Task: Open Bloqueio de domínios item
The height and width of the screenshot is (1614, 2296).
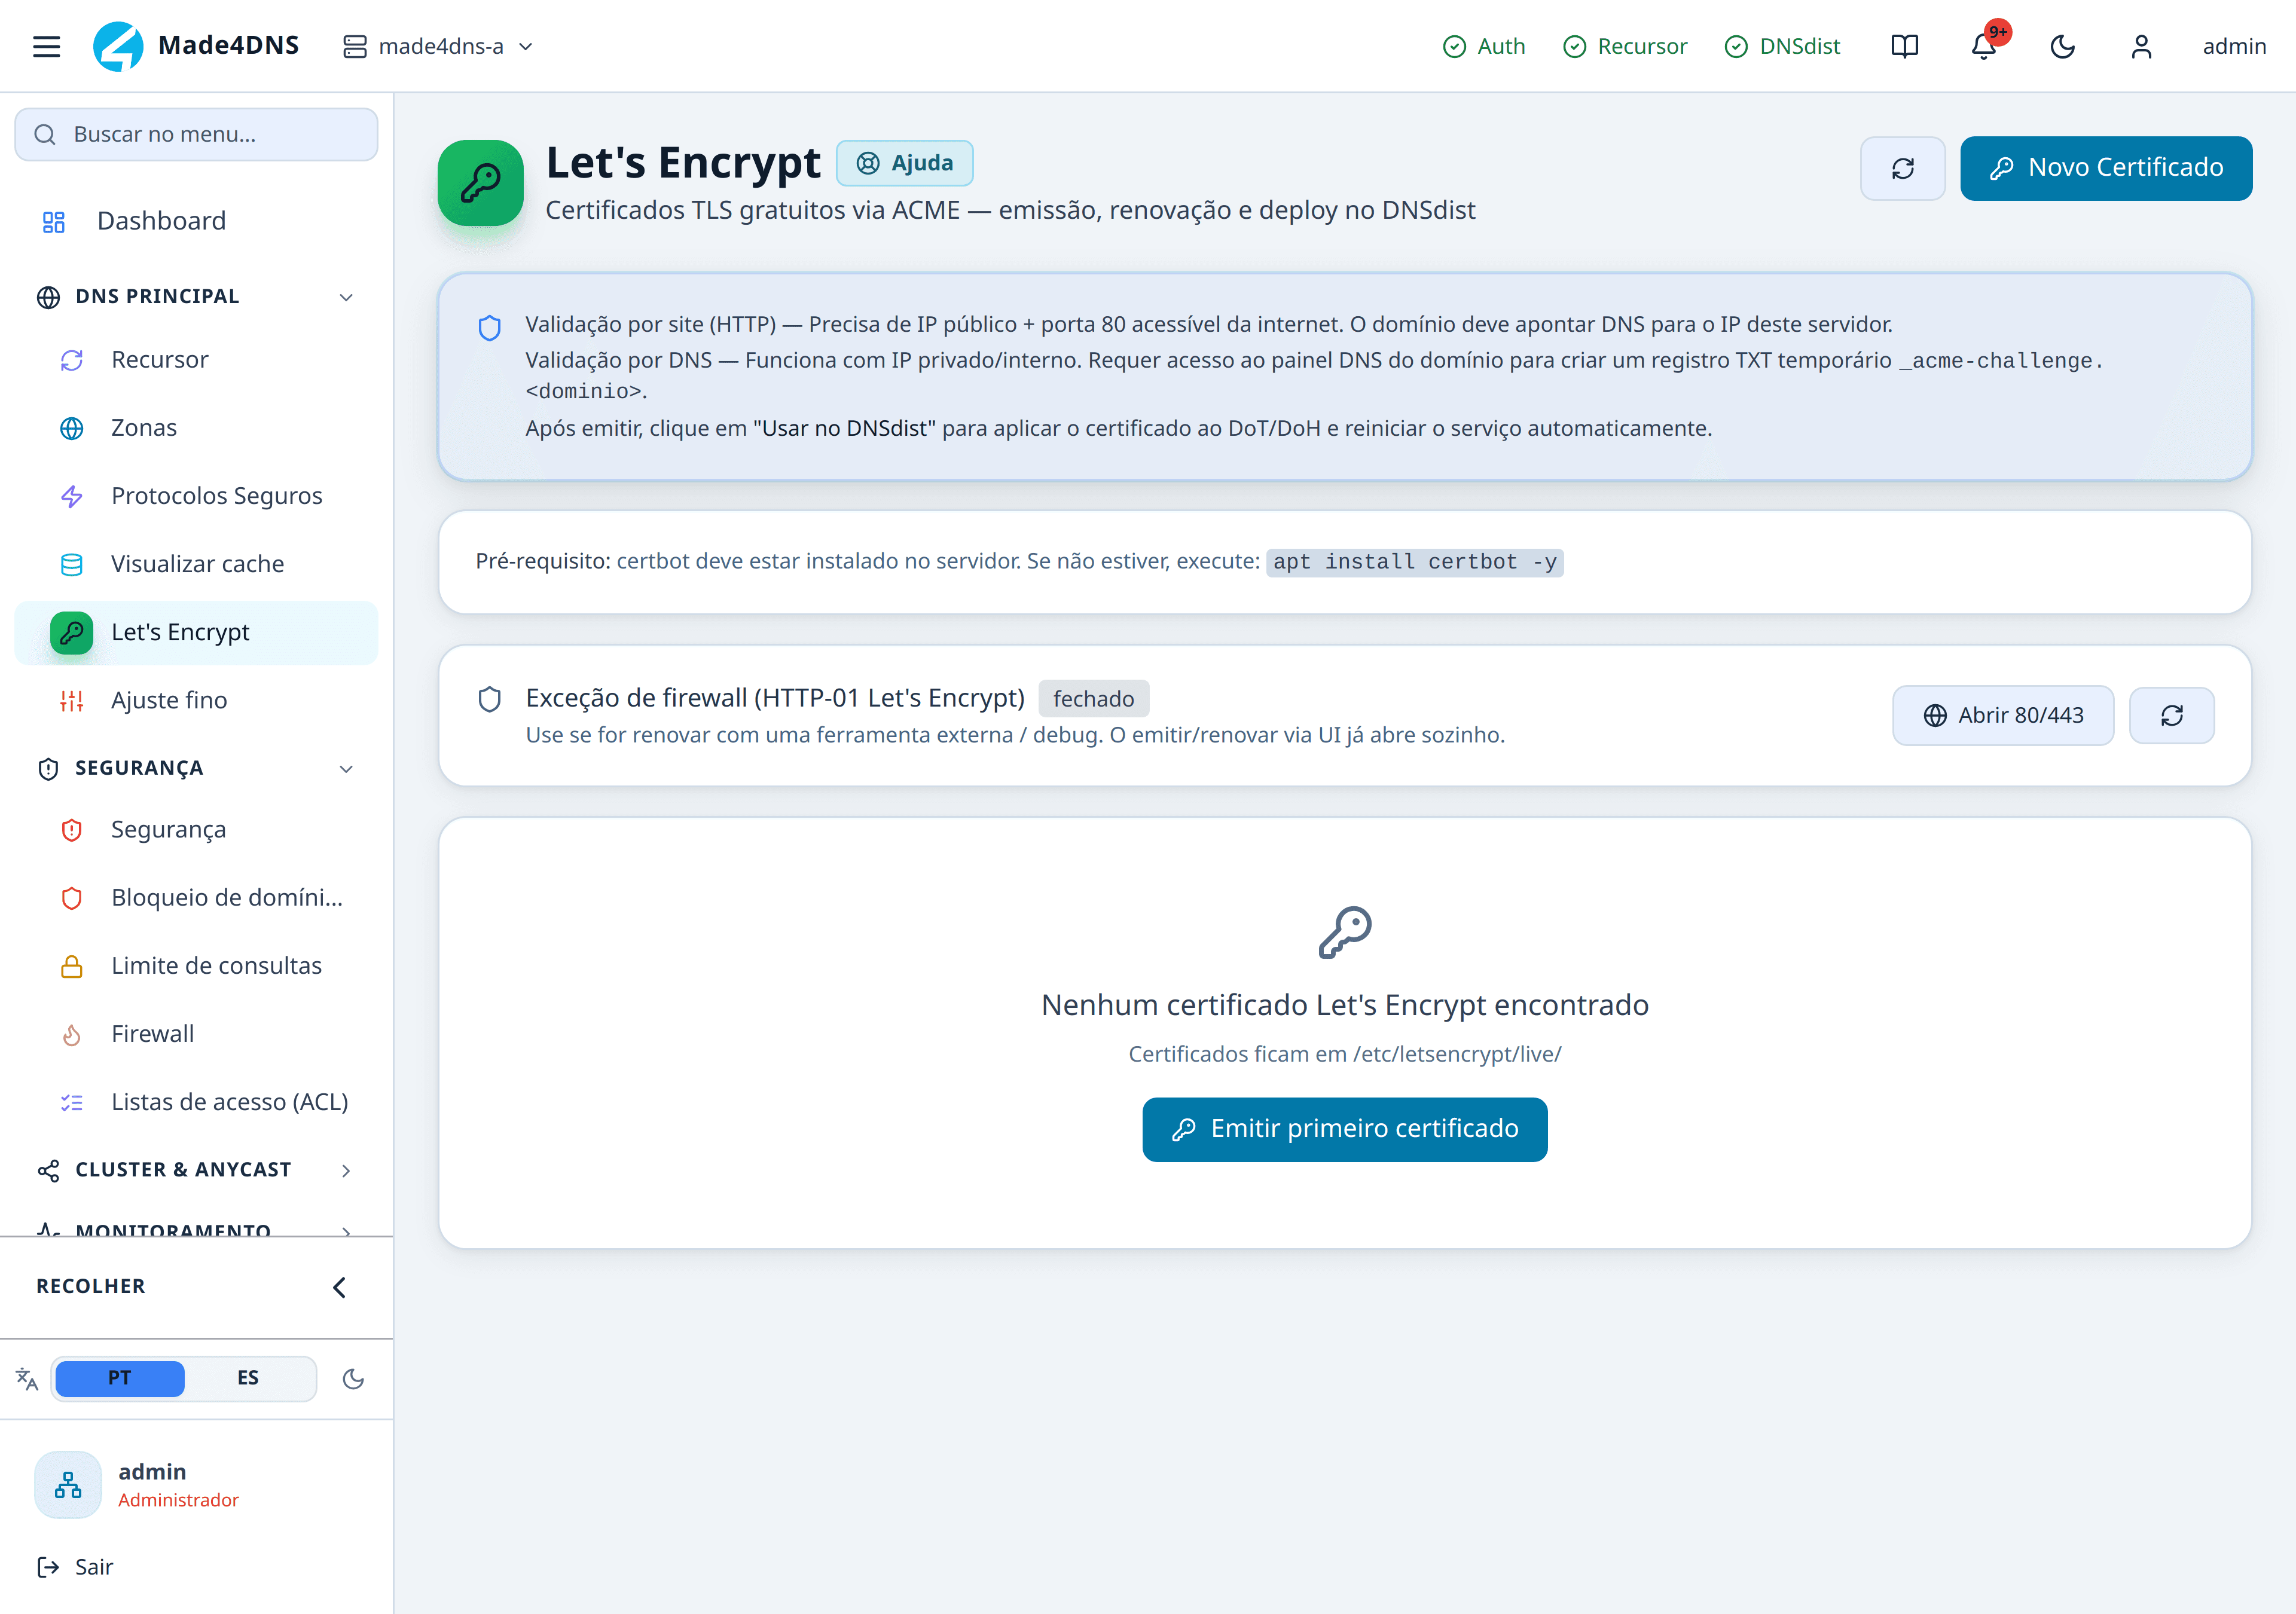Action: tap(196, 898)
